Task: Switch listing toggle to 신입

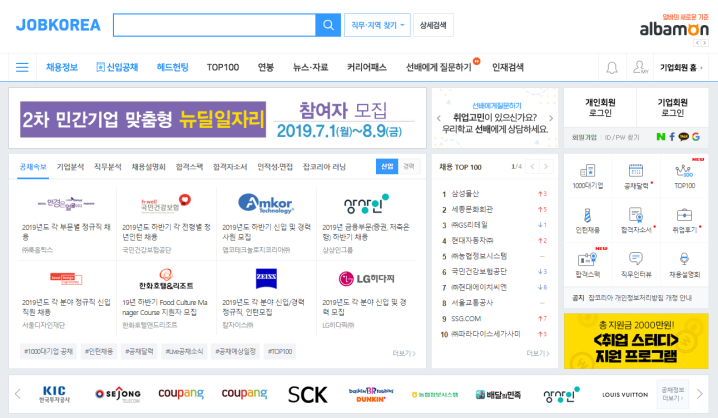Action: 387,166
